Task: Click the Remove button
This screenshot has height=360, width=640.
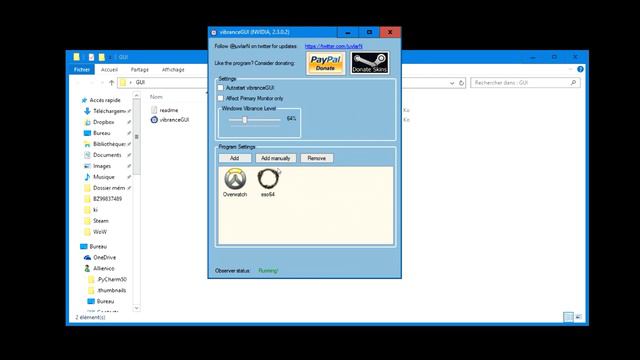Action: pos(317,158)
